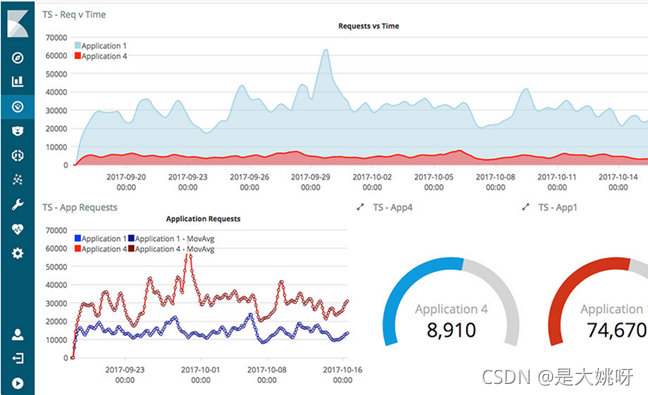Click the Application Requests chart heading

(203, 219)
